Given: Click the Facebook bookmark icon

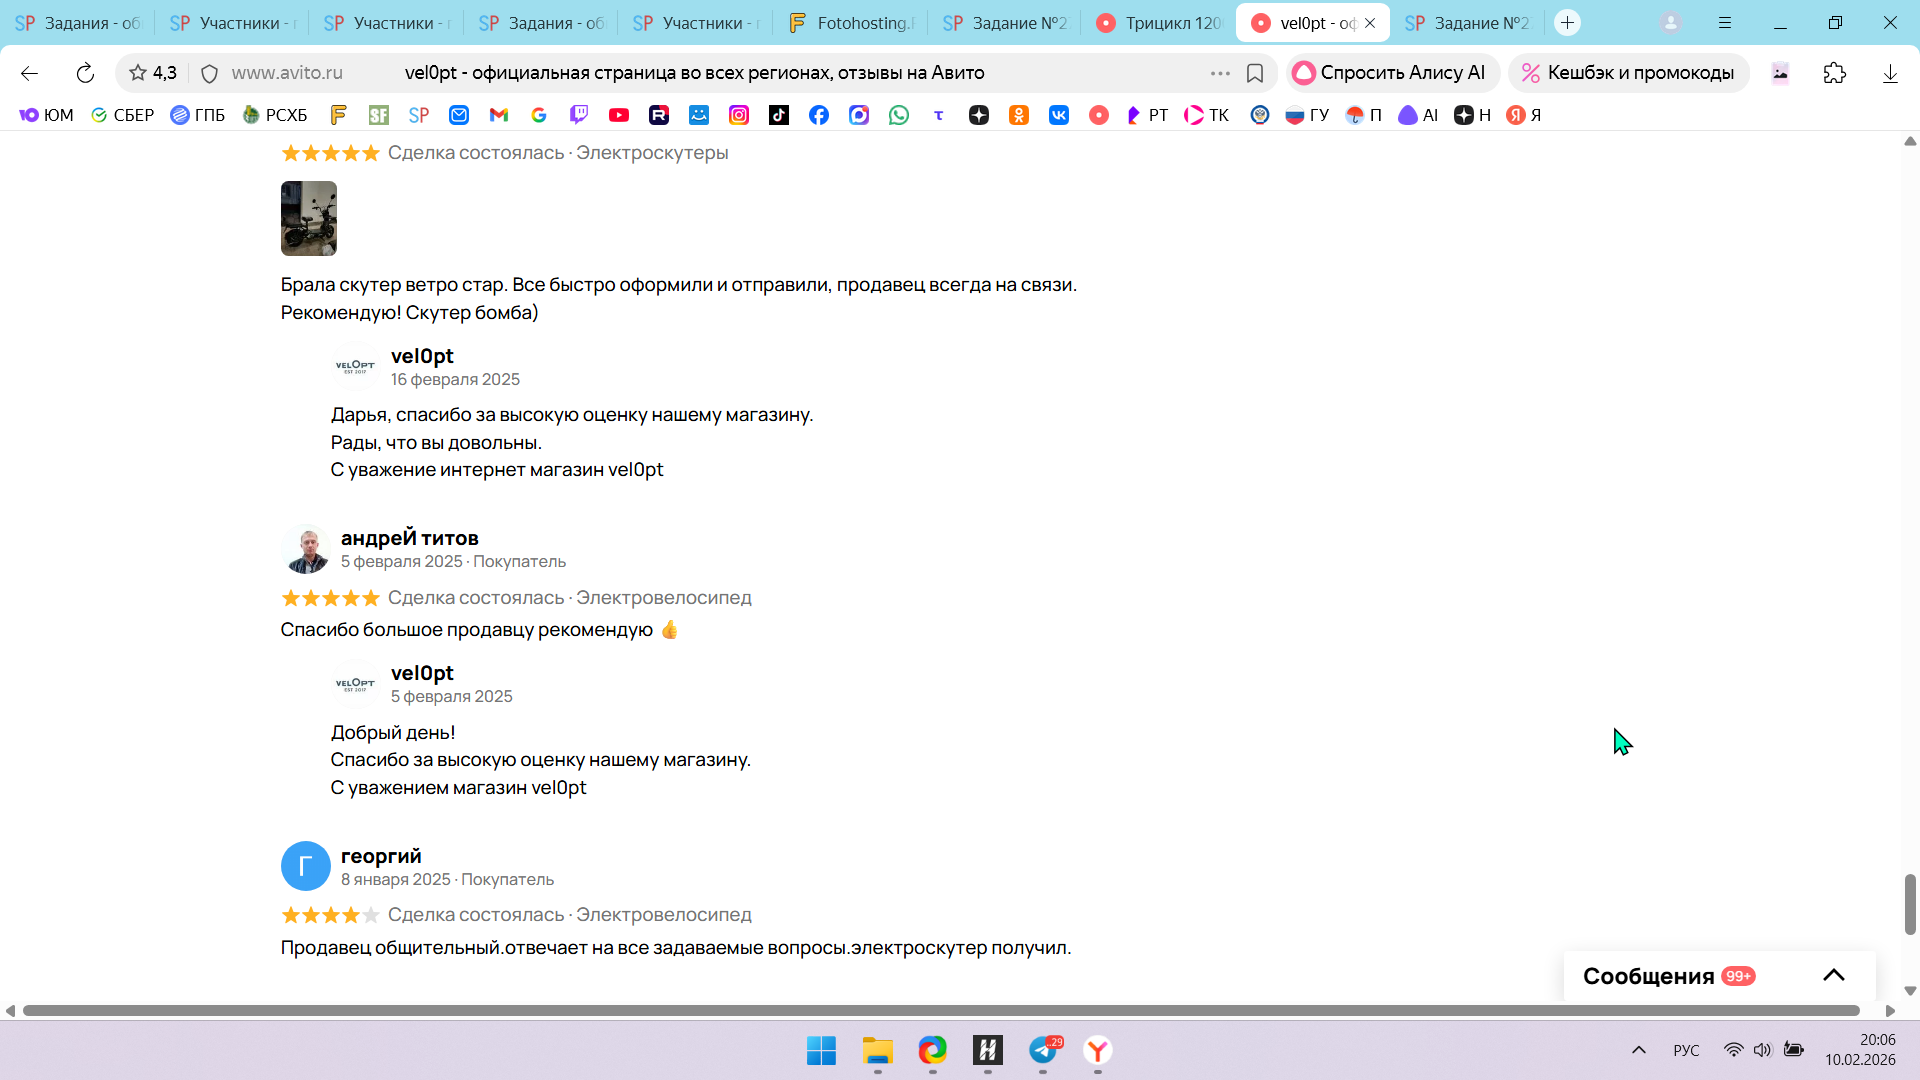Looking at the screenshot, I should pos(819,115).
